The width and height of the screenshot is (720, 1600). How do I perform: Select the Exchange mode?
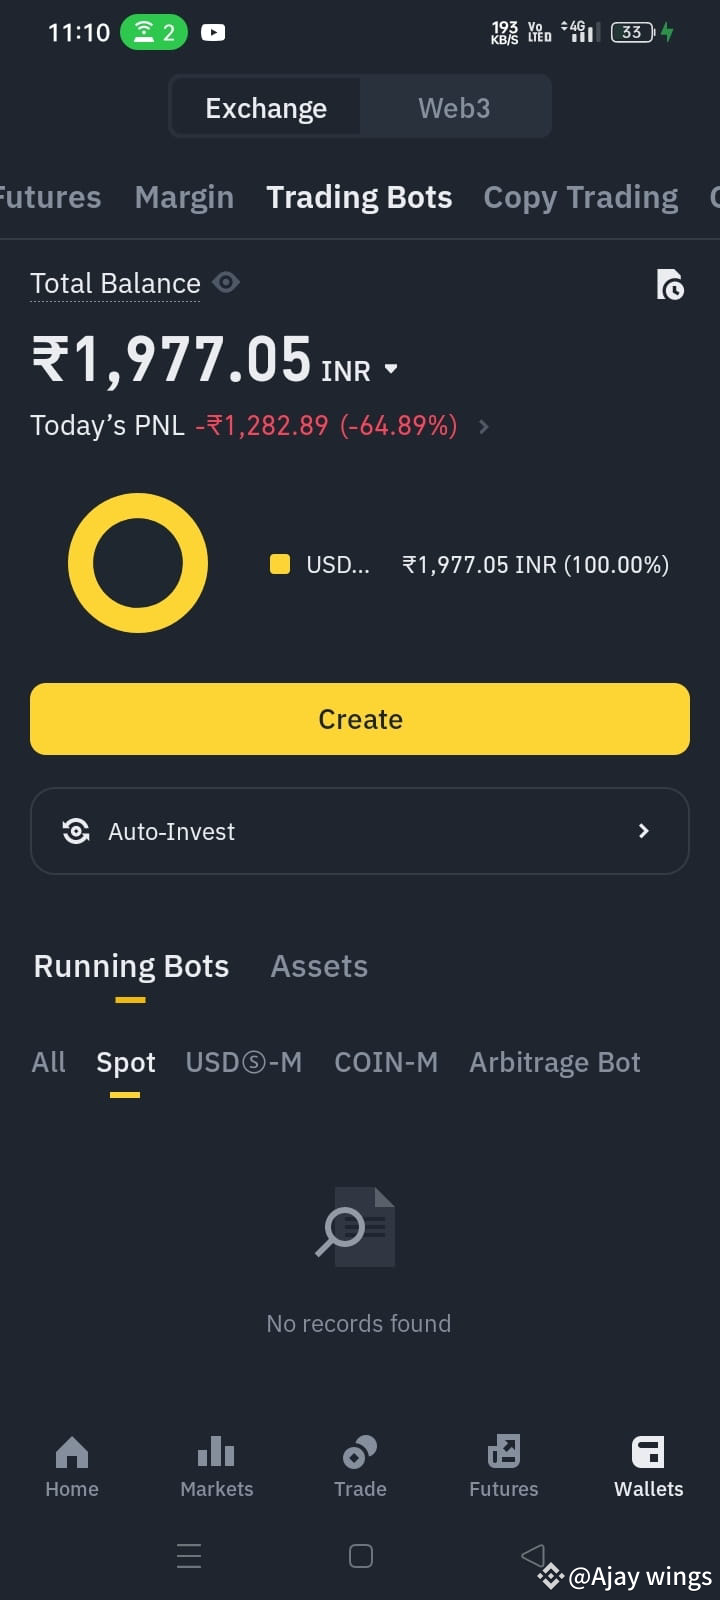pos(265,106)
